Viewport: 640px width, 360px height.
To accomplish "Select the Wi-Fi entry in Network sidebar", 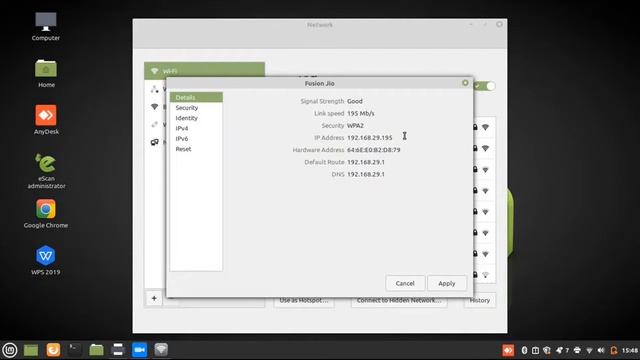I will click(x=204, y=71).
